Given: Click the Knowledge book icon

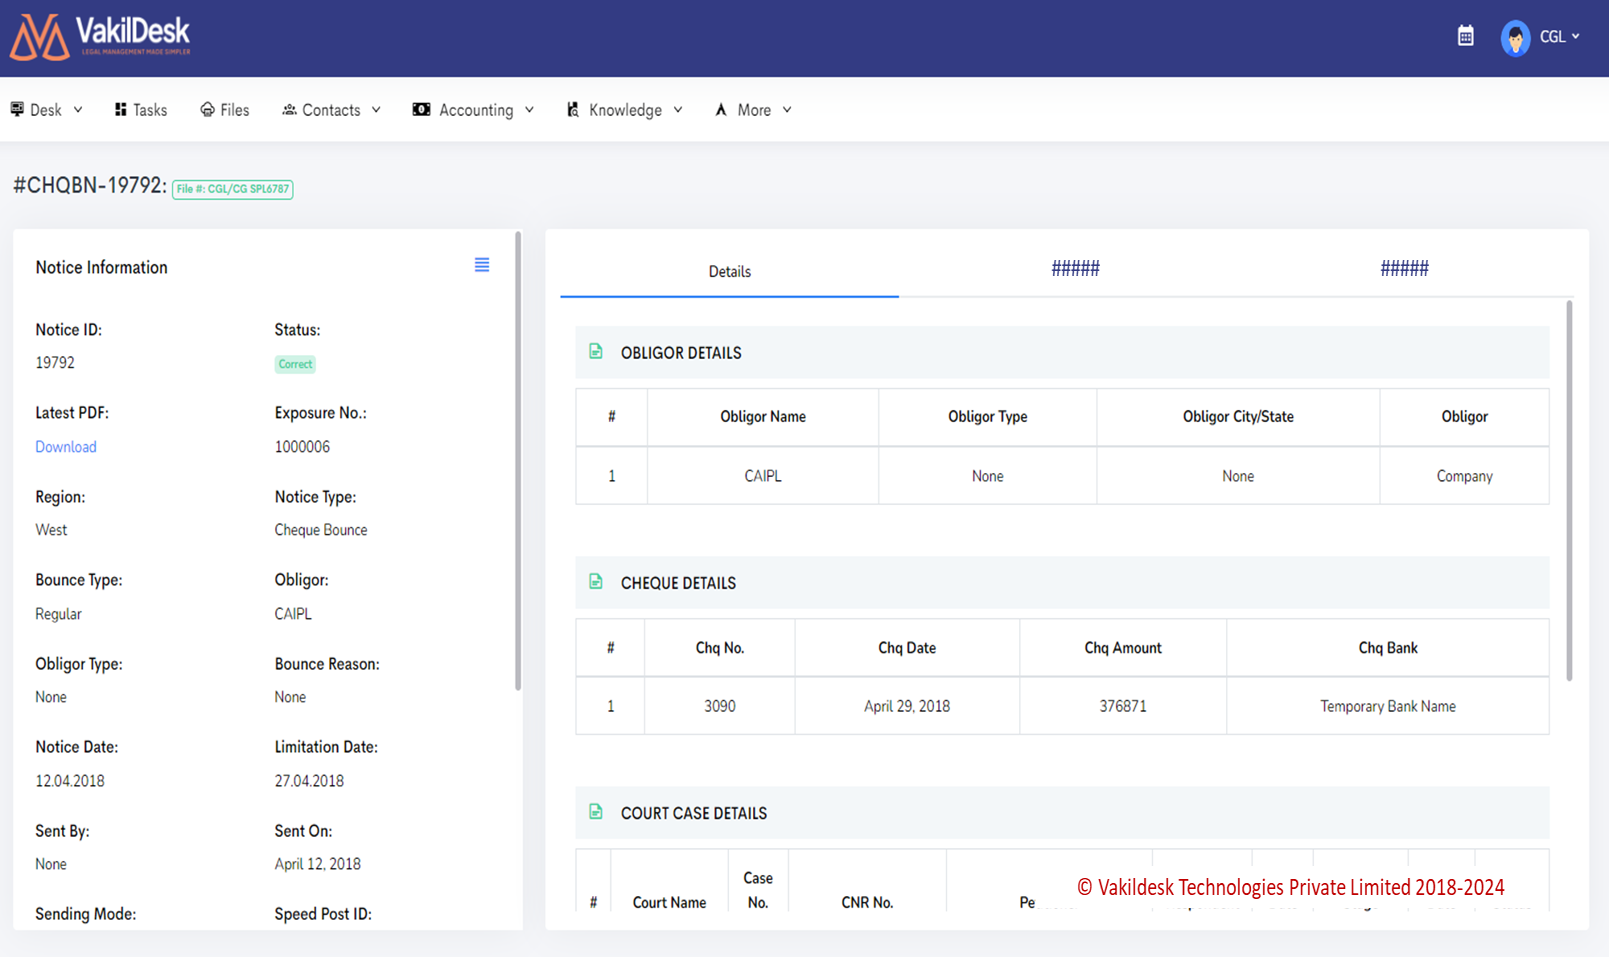Looking at the screenshot, I should [573, 109].
